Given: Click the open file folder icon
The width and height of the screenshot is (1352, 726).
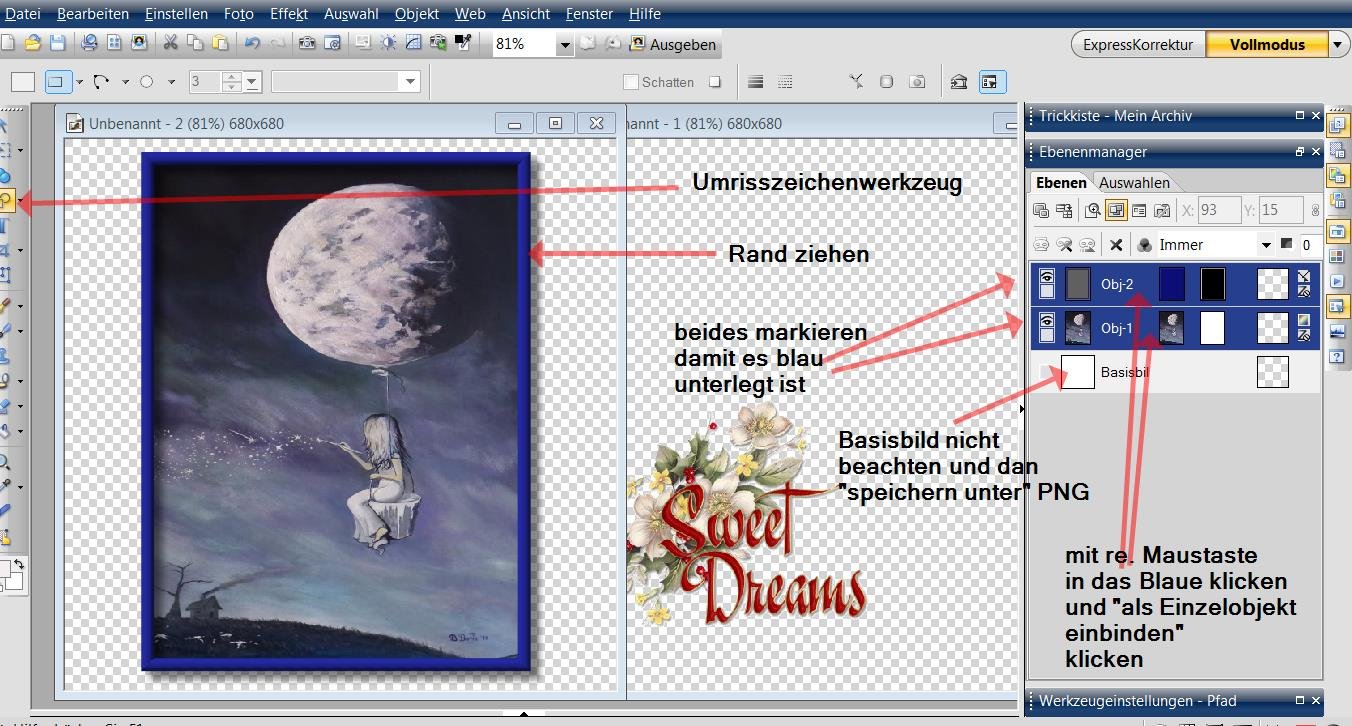Looking at the screenshot, I should click(33, 44).
